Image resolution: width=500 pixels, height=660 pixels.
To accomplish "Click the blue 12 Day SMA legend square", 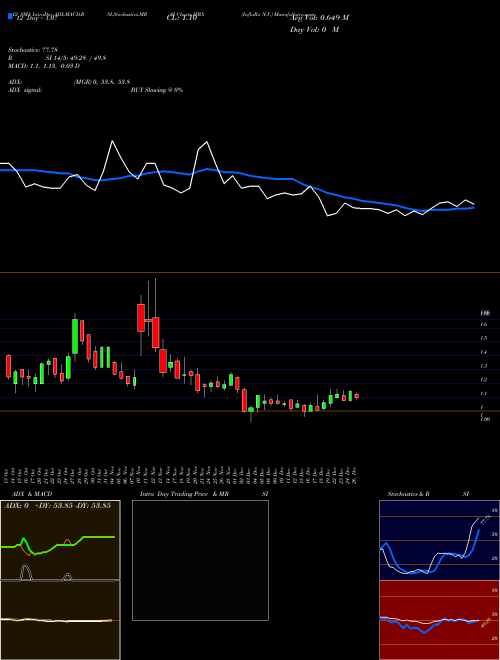I will tap(10, 16).
